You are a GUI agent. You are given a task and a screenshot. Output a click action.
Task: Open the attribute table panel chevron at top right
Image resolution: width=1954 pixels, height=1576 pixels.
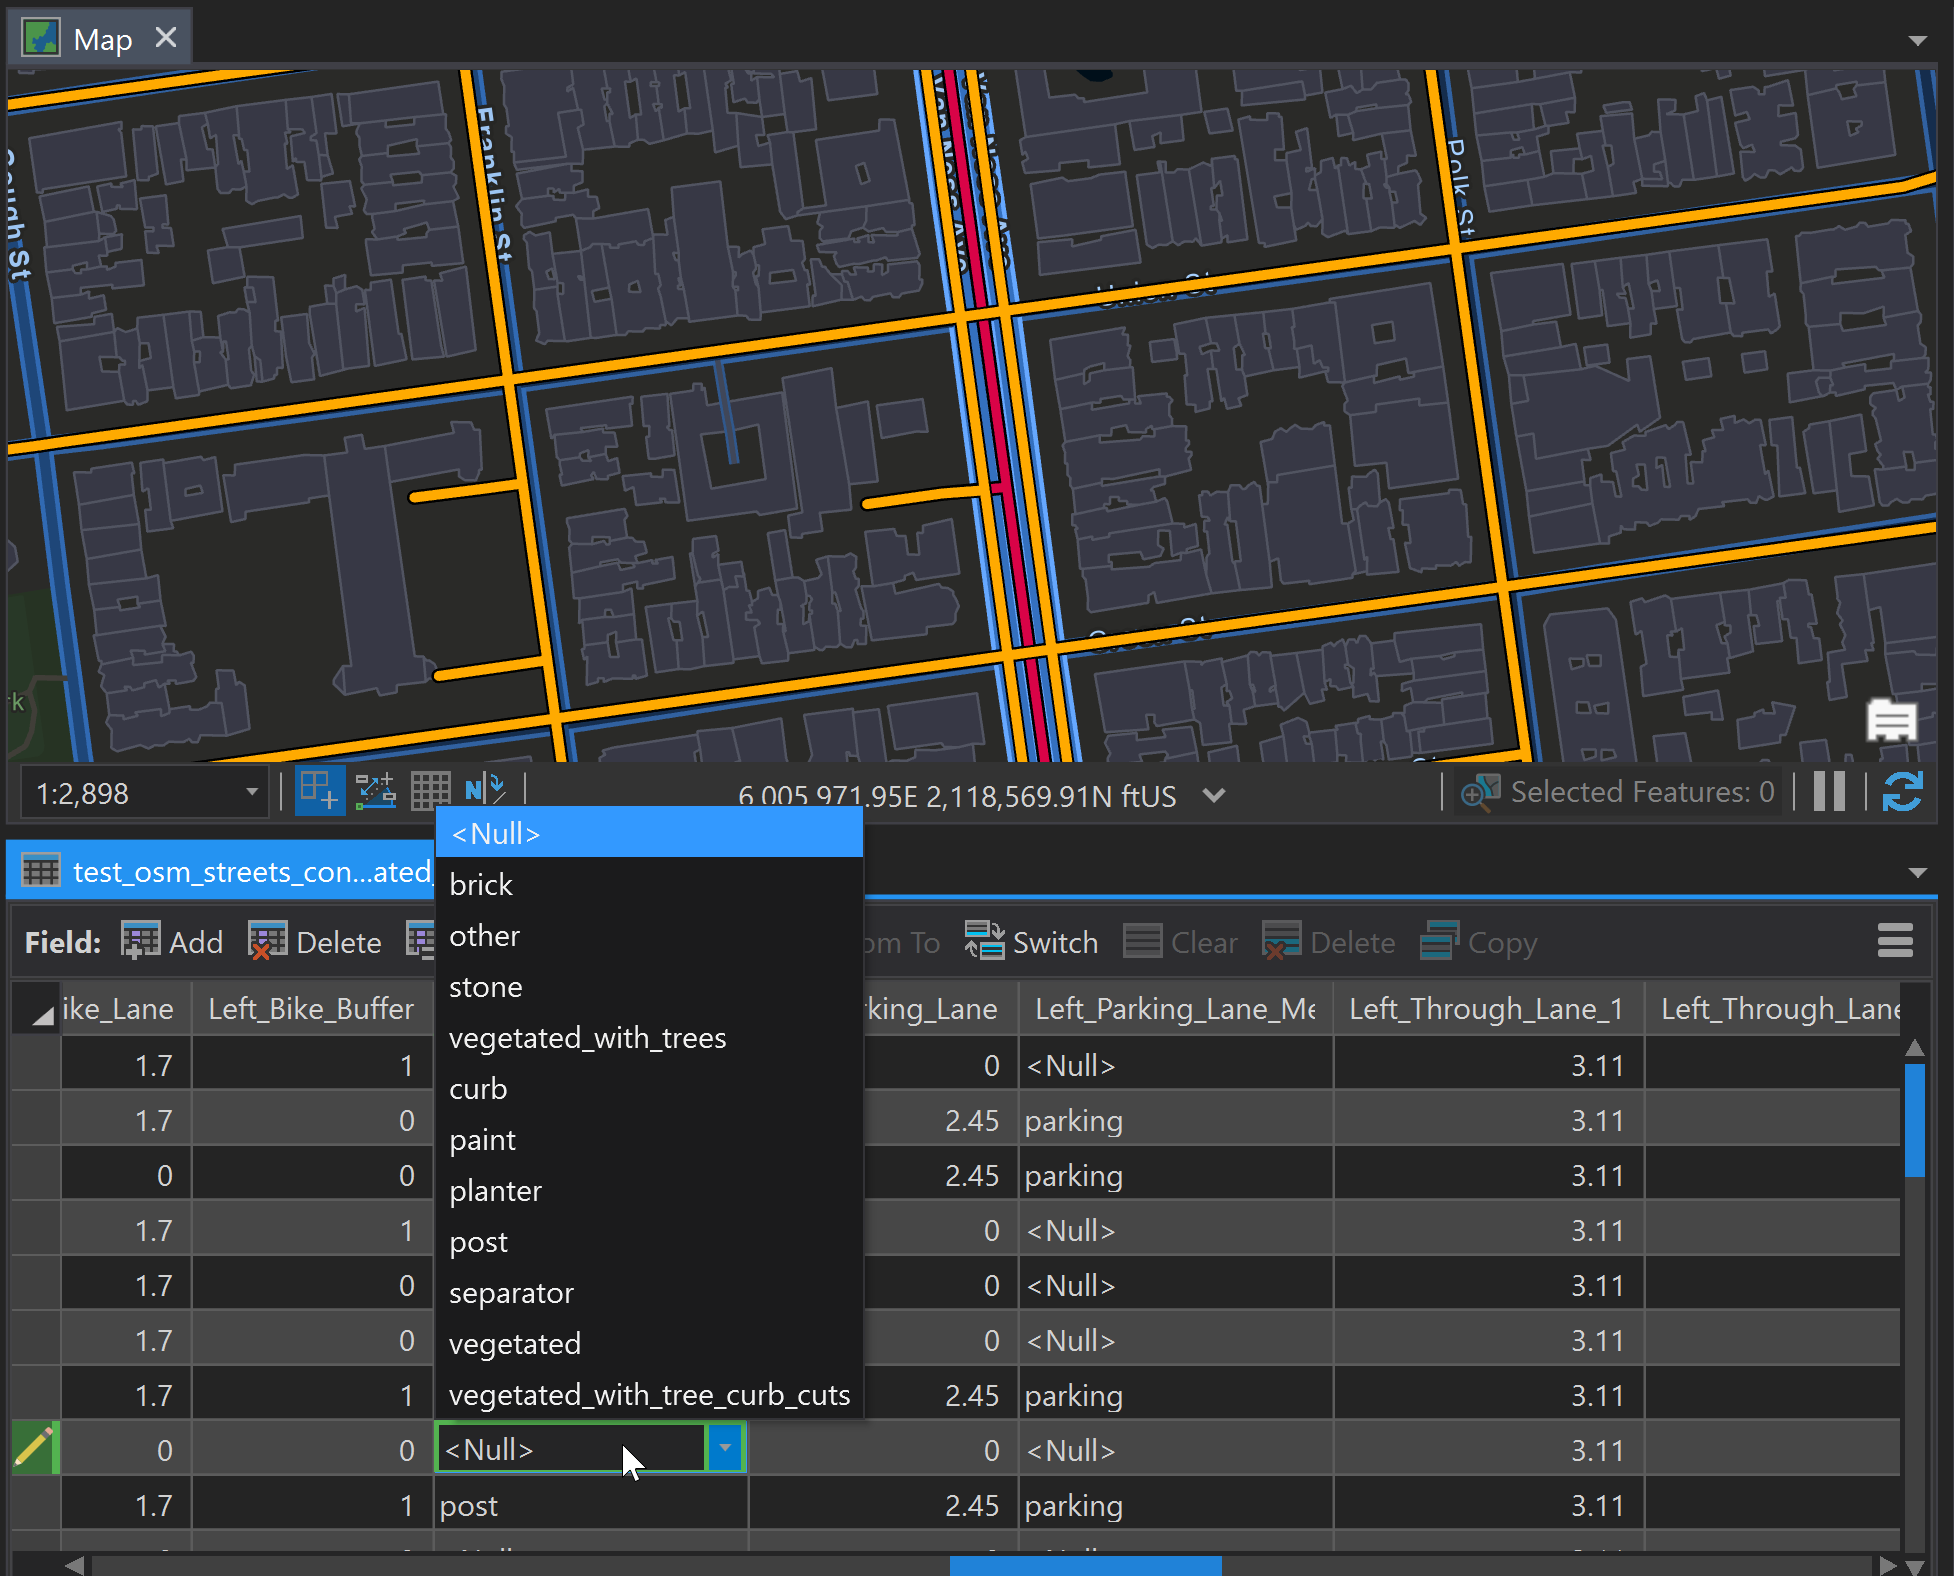[x=1918, y=871]
